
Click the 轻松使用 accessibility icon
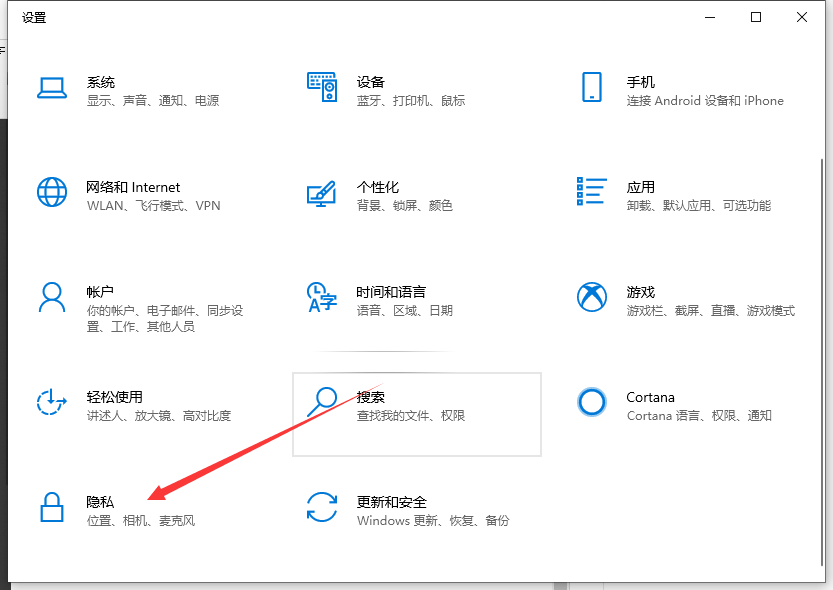pos(51,402)
